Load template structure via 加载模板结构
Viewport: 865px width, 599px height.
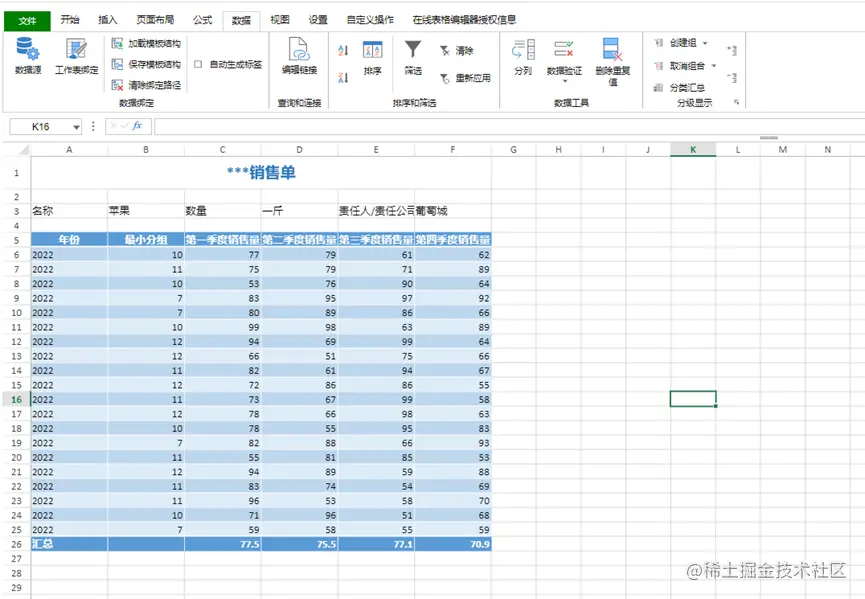point(146,44)
